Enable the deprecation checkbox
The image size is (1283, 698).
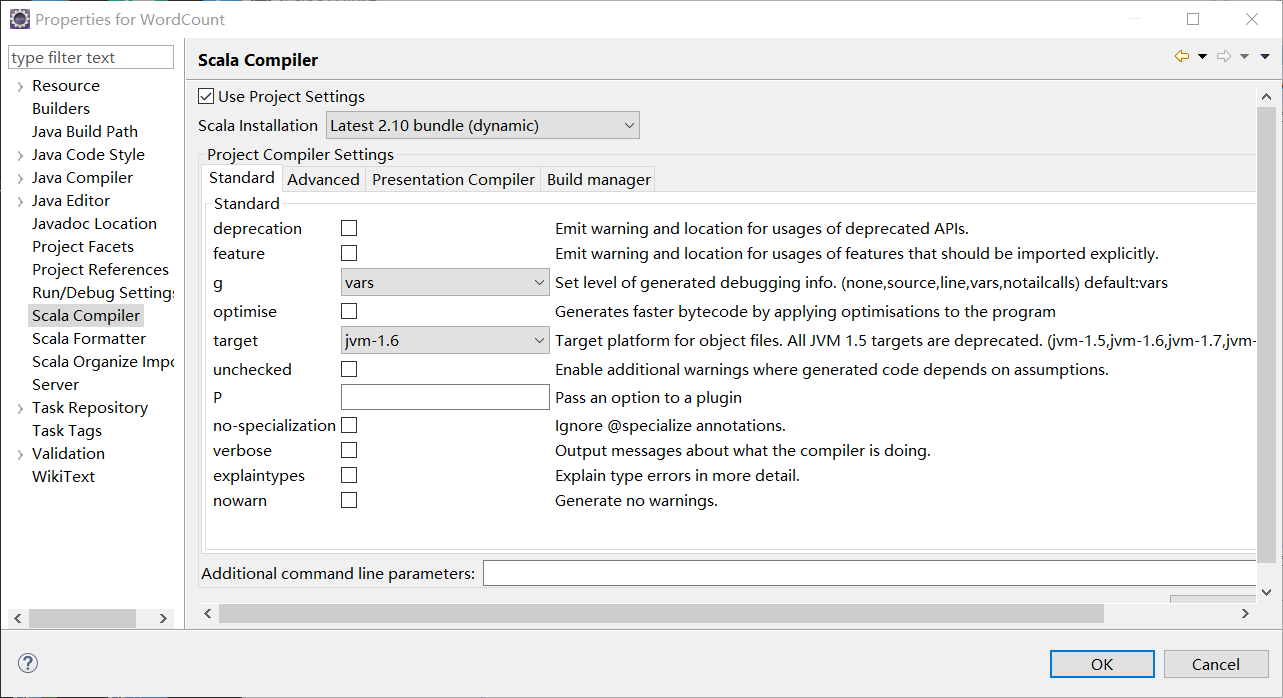point(349,229)
